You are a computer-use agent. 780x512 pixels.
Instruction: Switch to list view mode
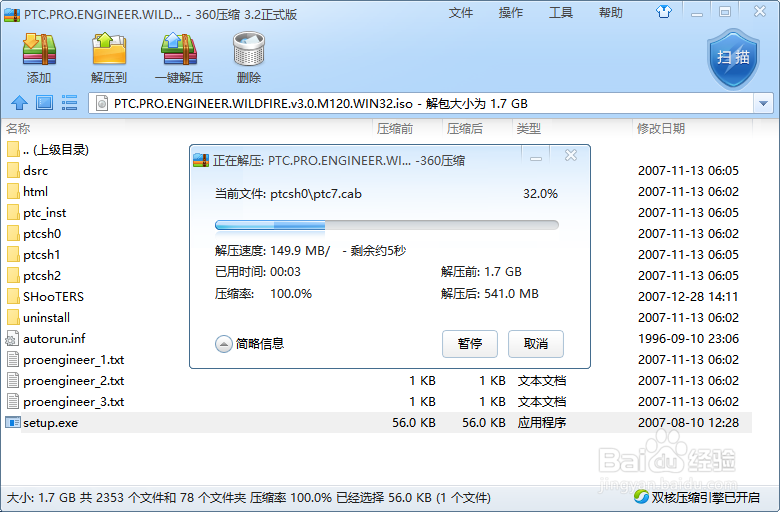pyautogui.click(x=69, y=103)
